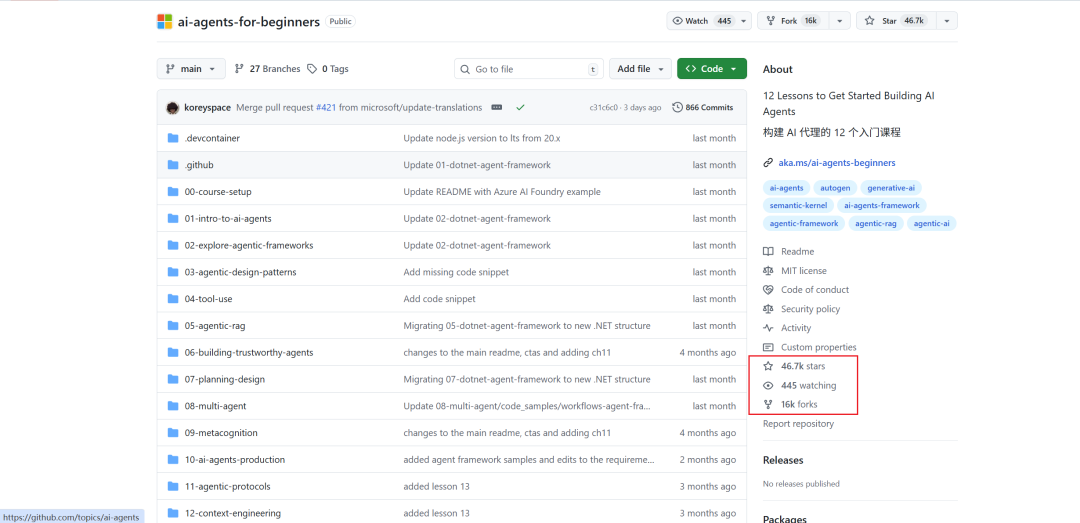Click the scale icon beside Security policy

[768, 309]
